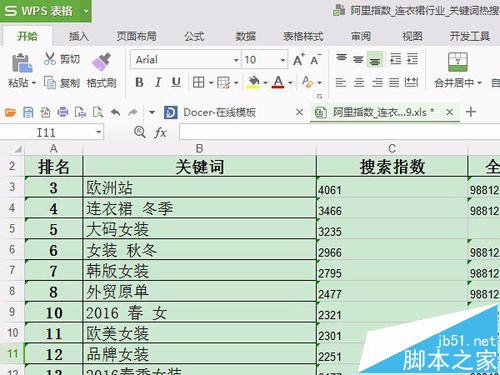
Task: Click the Print icon
Action: point(63,112)
